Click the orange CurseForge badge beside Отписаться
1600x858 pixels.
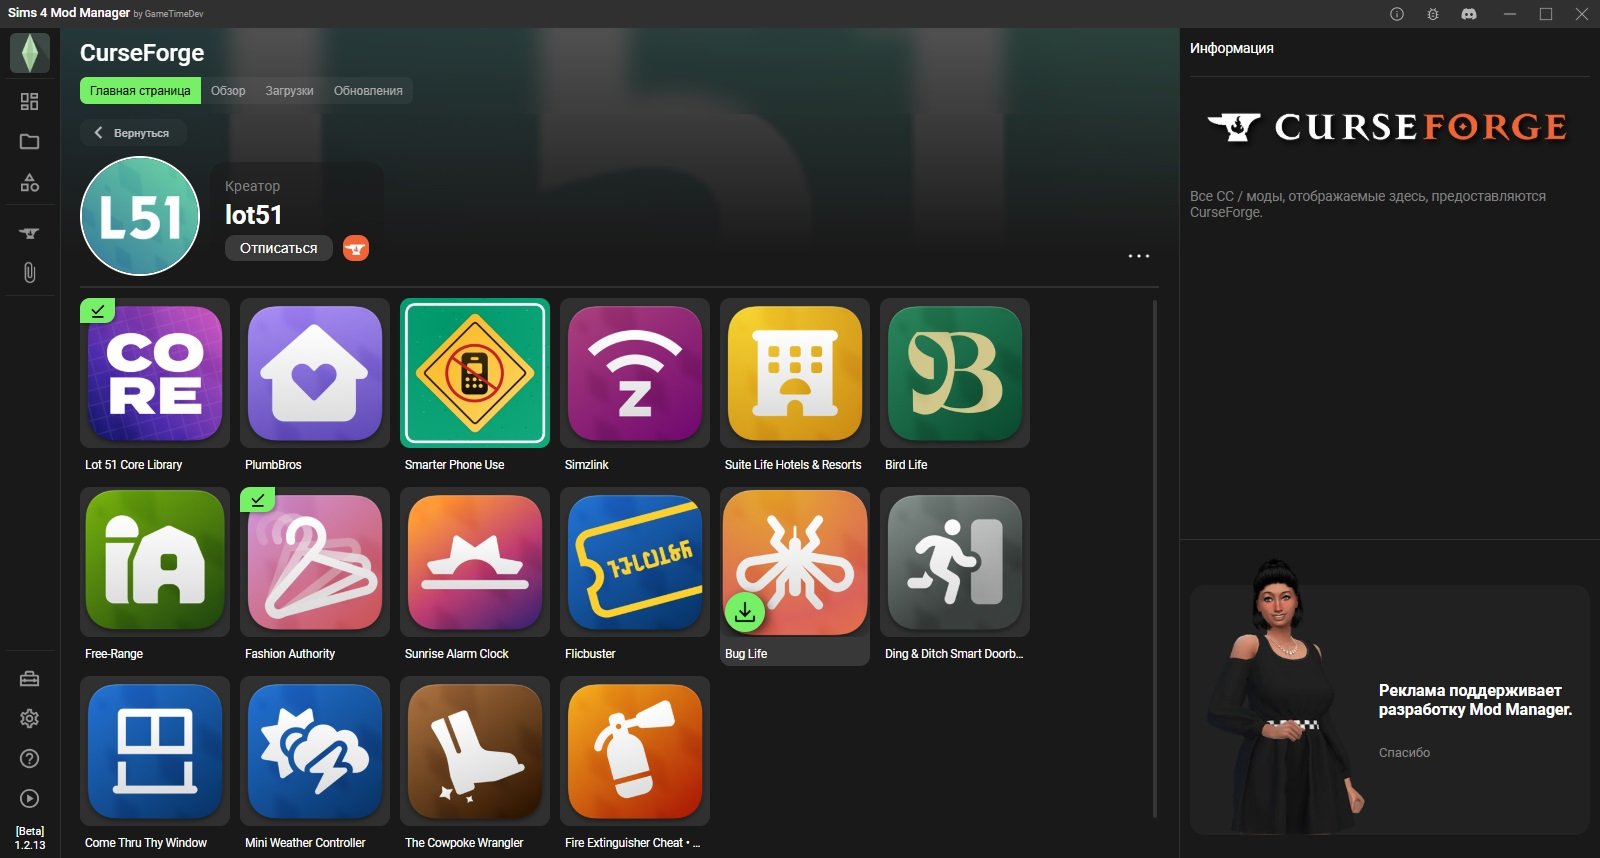(356, 248)
